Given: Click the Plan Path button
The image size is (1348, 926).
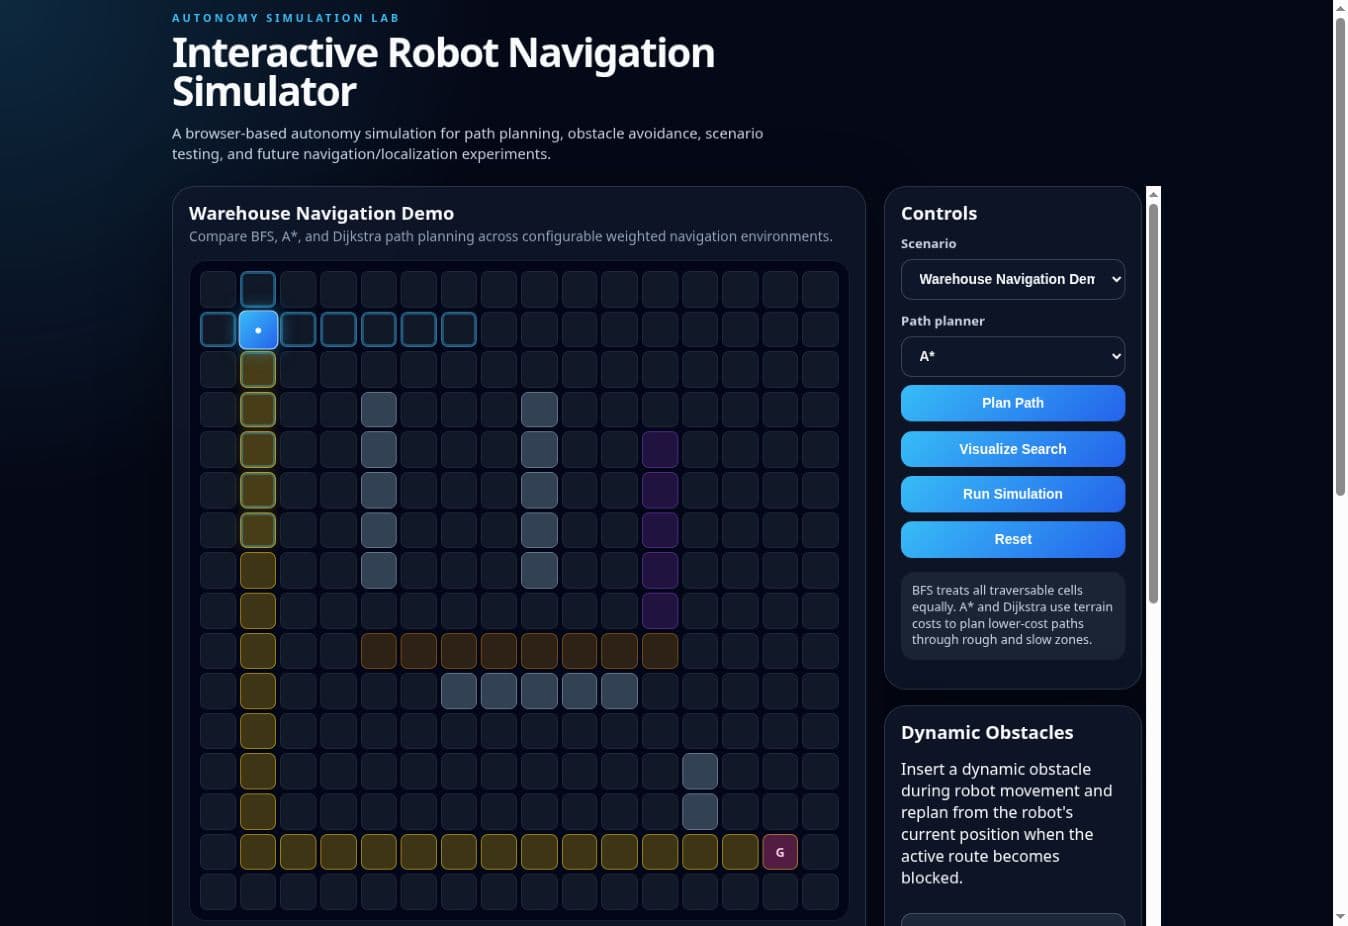Looking at the screenshot, I should tap(1012, 403).
